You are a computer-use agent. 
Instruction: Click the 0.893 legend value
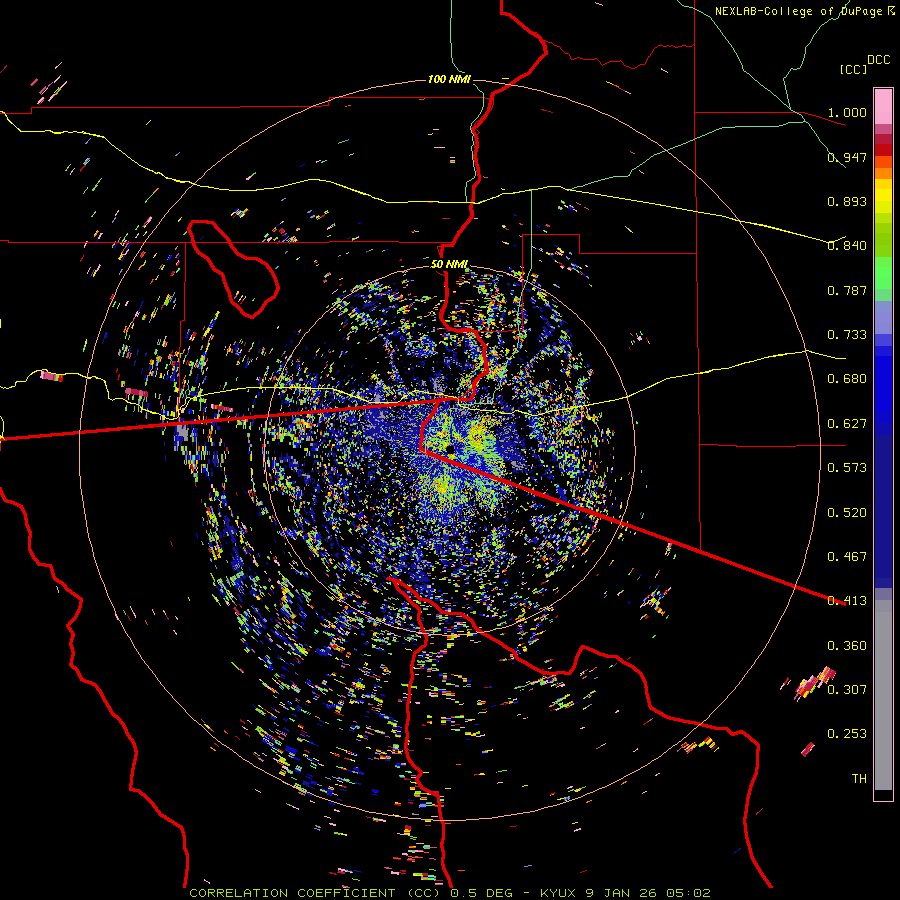point(847,201)
